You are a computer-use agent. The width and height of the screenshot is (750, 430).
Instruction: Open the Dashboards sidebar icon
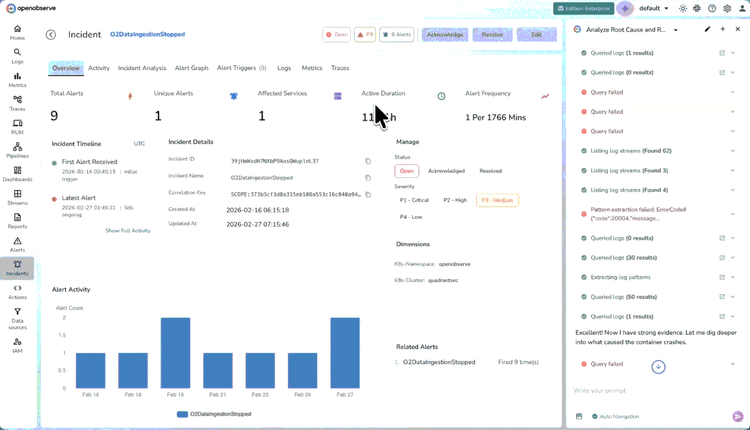(x=17, y=172)
